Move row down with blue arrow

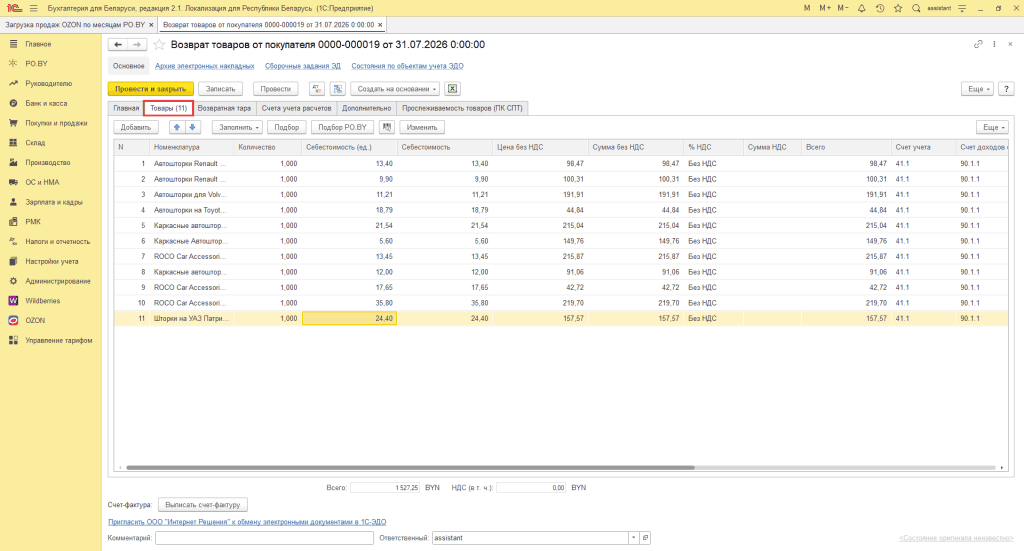click(192, 127)
